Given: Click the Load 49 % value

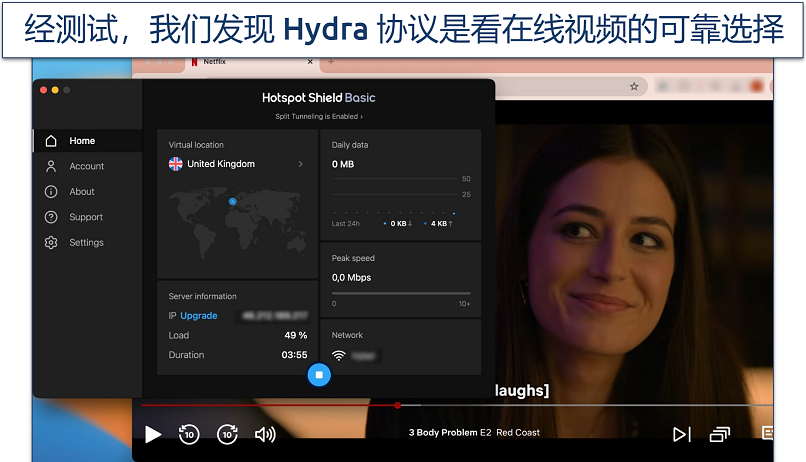Looking at the screenshot, I should coord(296,335).
